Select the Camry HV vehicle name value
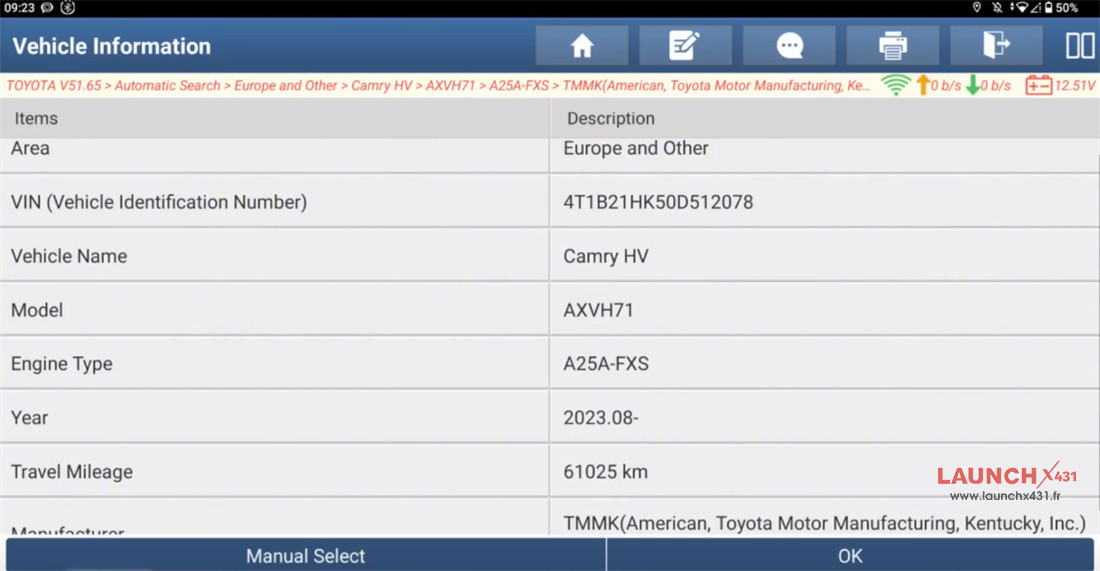The width and height of the screenshot is (1100, 571). click(606, 256)
